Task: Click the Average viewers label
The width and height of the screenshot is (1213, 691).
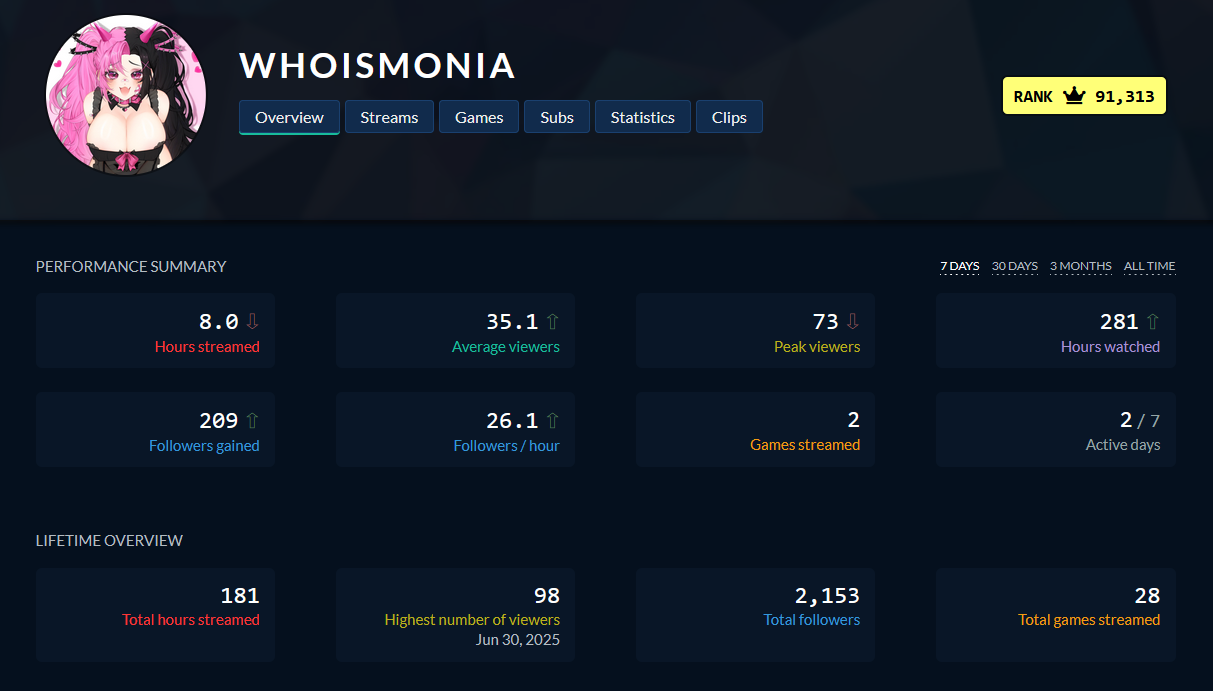Action: click(x=506, y=347)
